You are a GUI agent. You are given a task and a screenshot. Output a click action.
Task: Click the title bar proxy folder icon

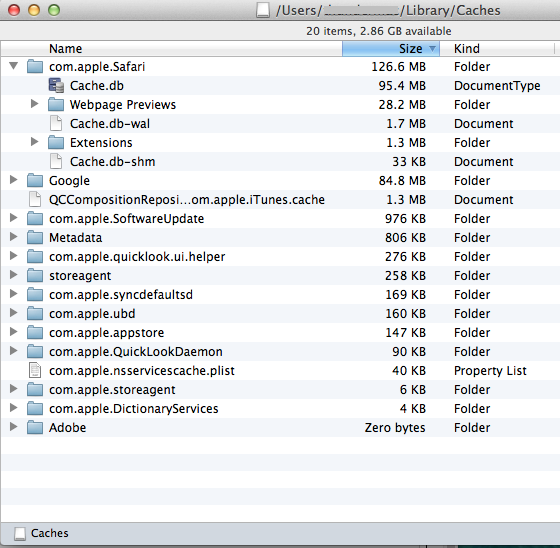pyautogui.click(x=263, y=10)
